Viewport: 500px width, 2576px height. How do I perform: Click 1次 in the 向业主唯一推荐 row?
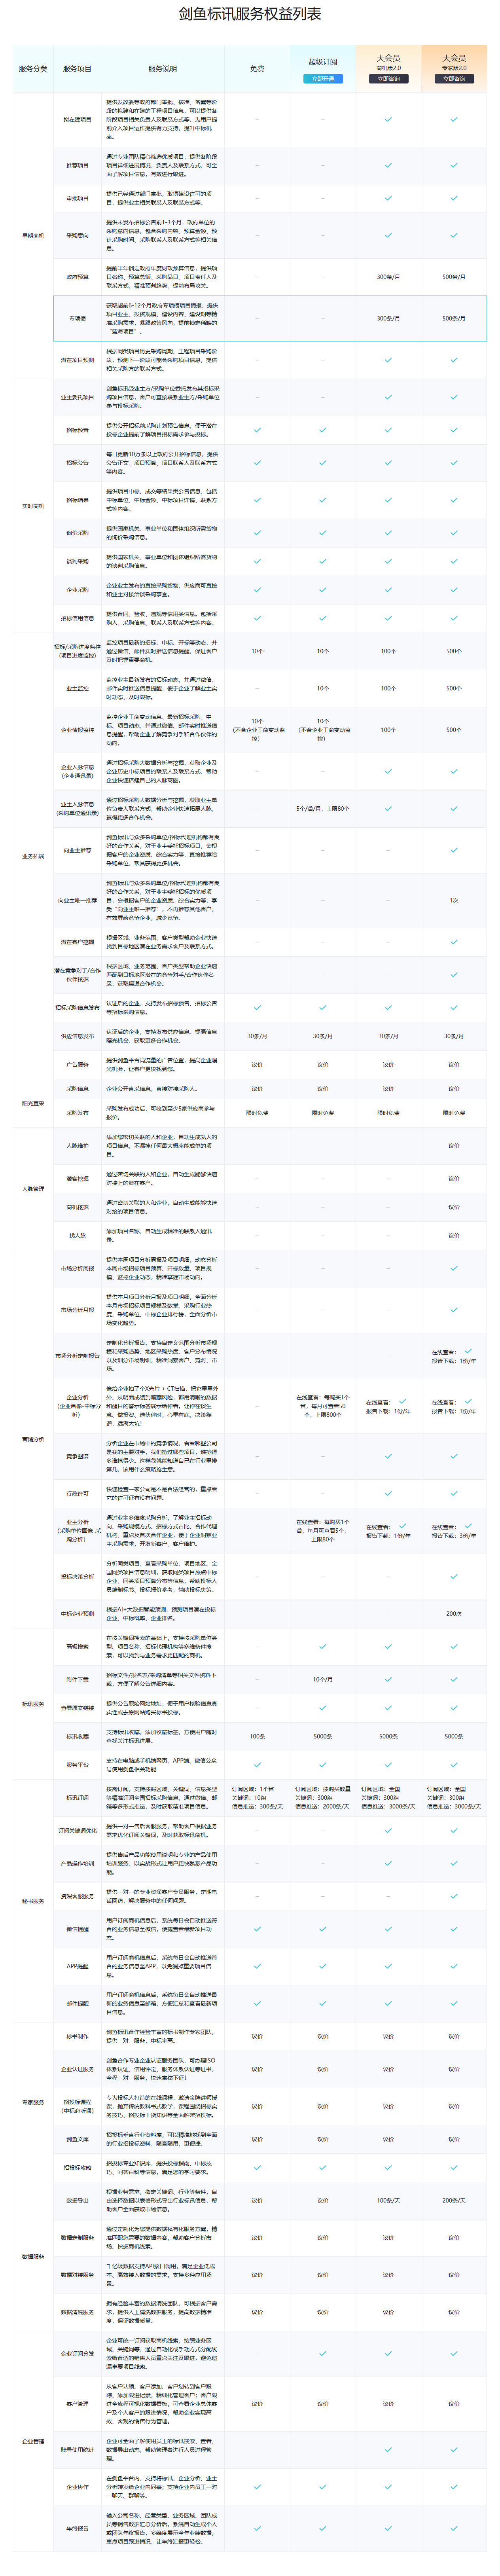point(454,900)
